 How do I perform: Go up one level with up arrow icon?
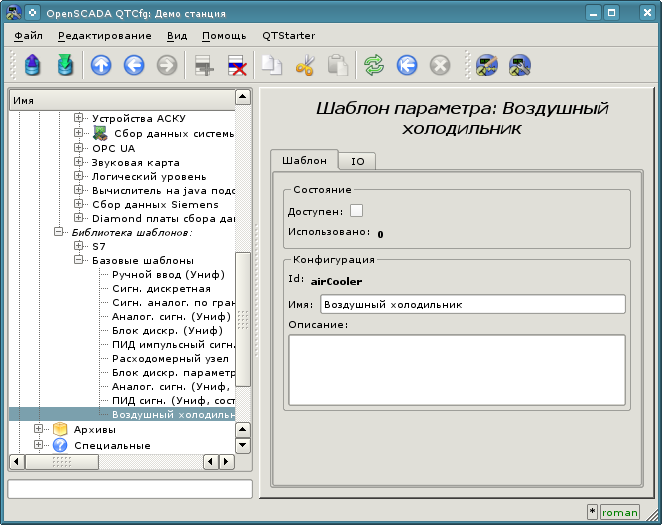[x=101, y=66]
